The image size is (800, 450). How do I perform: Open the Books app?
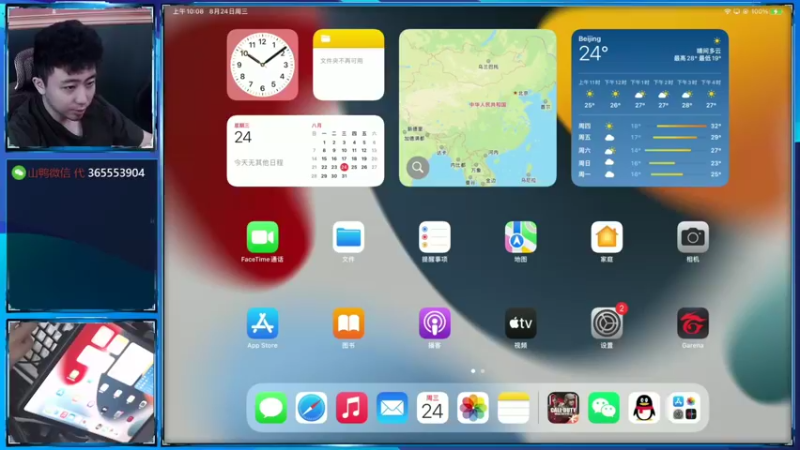tap(348, 323)
